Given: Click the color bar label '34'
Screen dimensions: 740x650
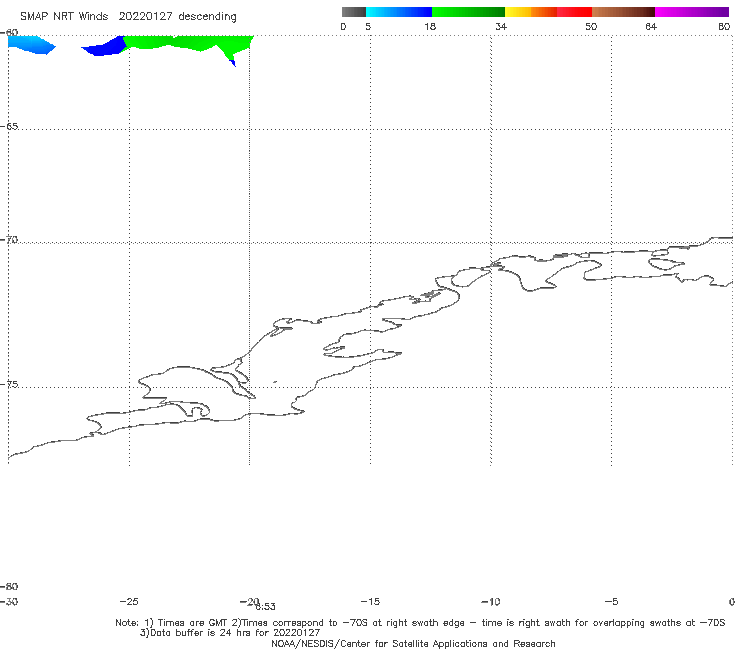Looking at the screenshot, I should tap(501, 26).
